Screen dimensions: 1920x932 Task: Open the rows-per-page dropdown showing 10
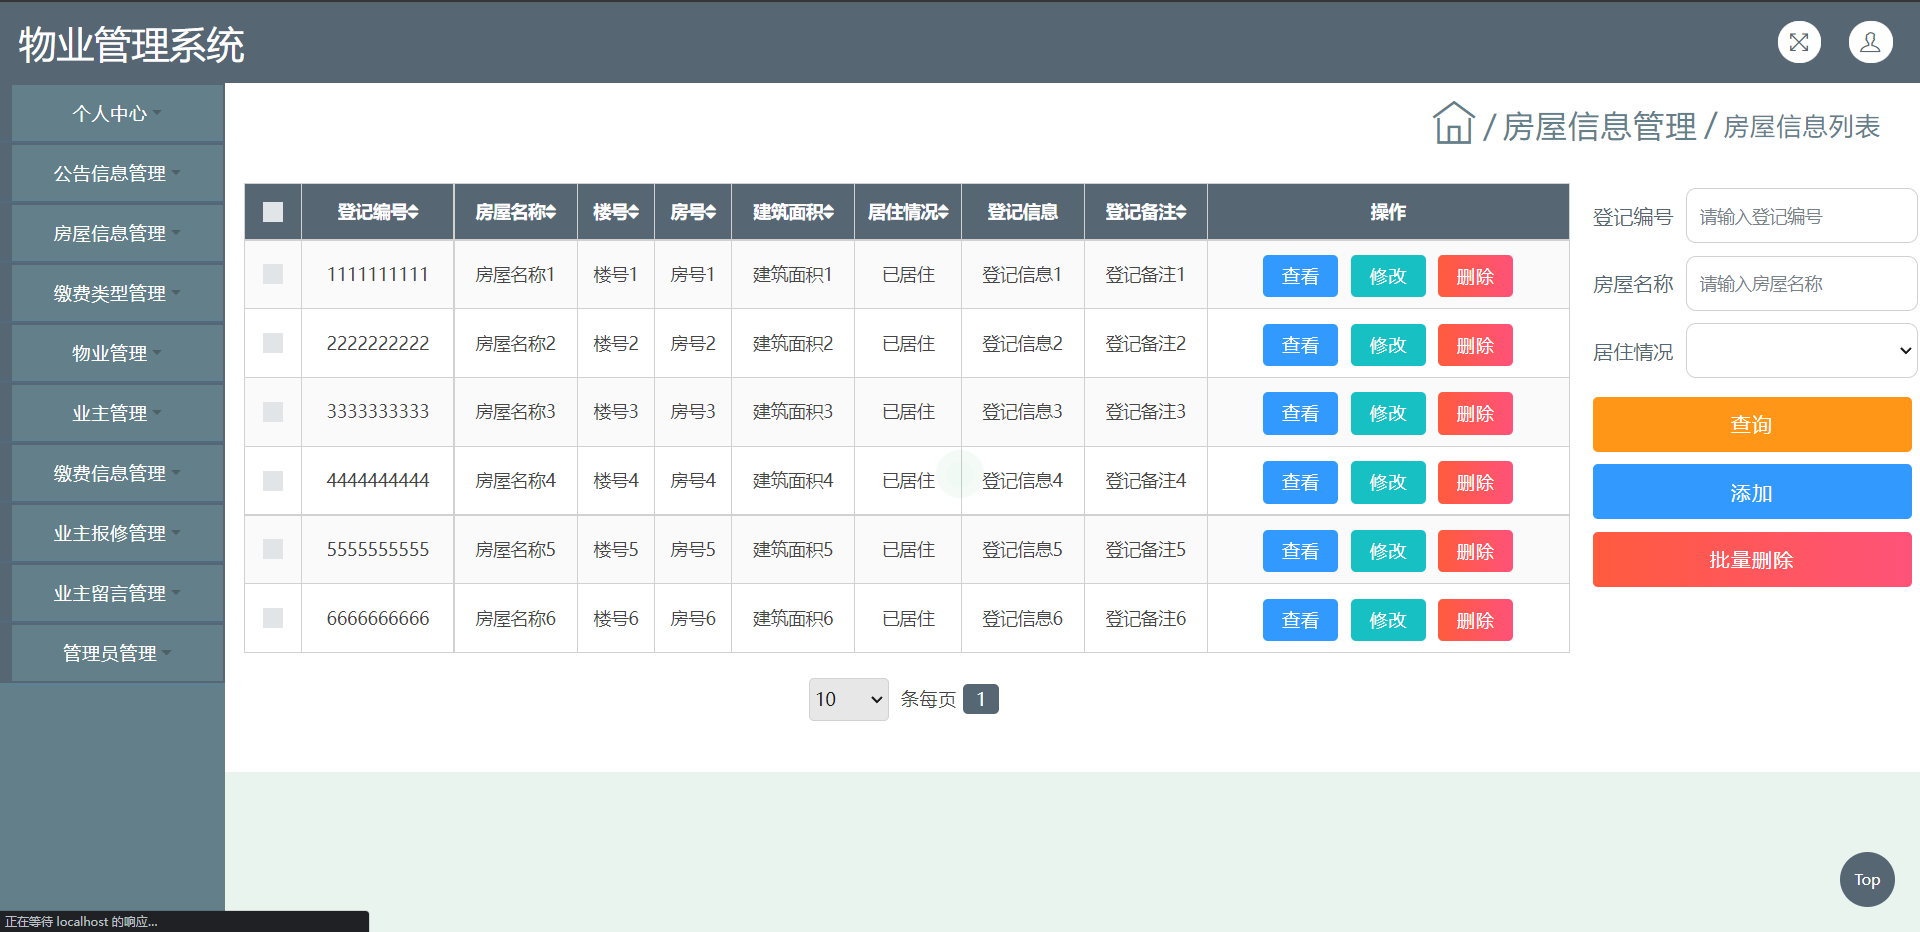point(848,699)
